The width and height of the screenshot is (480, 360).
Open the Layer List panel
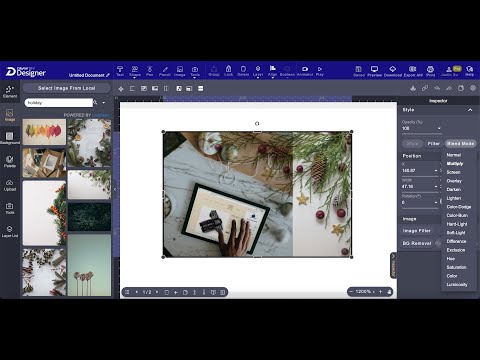tap(10, 231)
